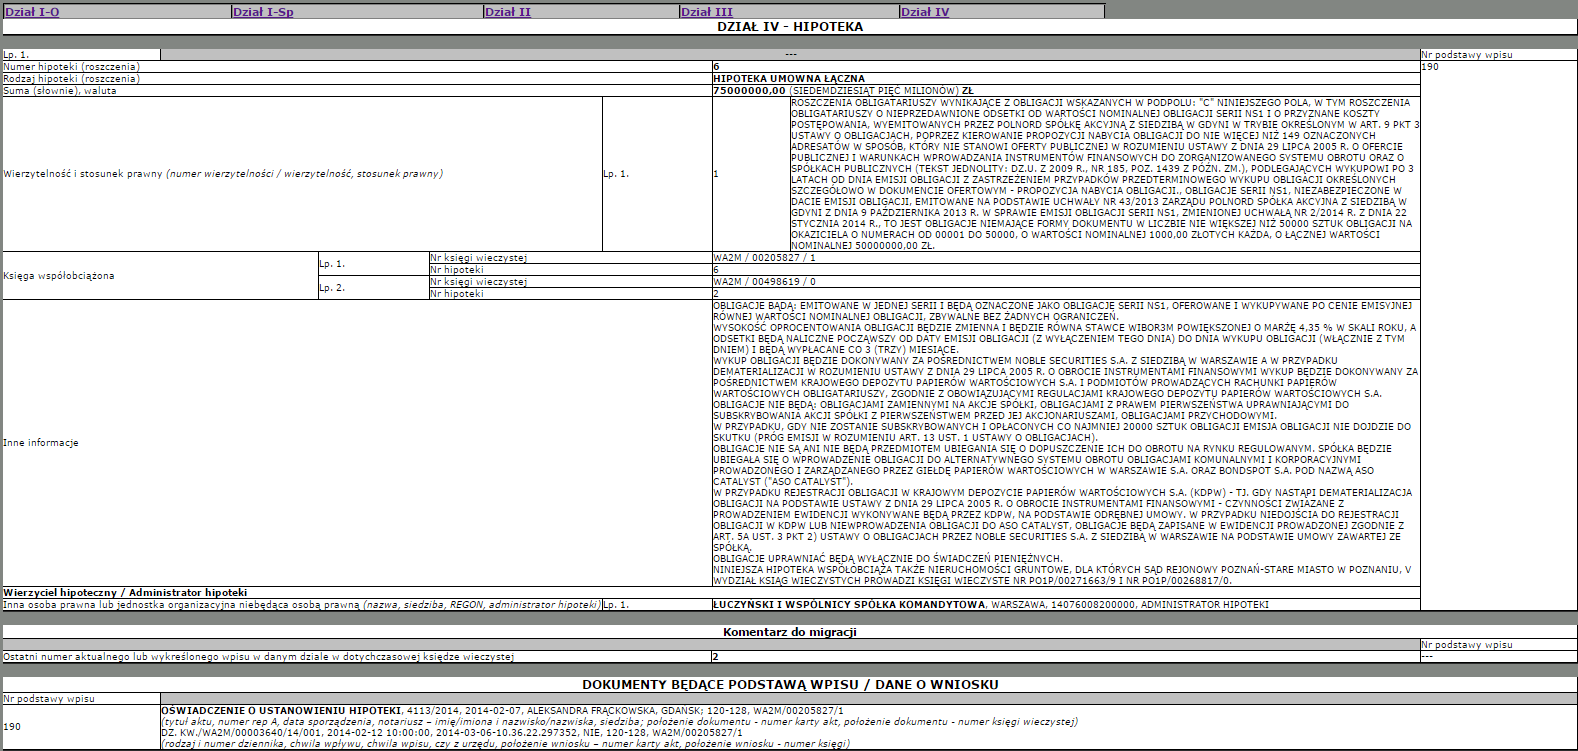Switch to the Dział III tab
Screen dimensions: 1578x751
(707, 12)
